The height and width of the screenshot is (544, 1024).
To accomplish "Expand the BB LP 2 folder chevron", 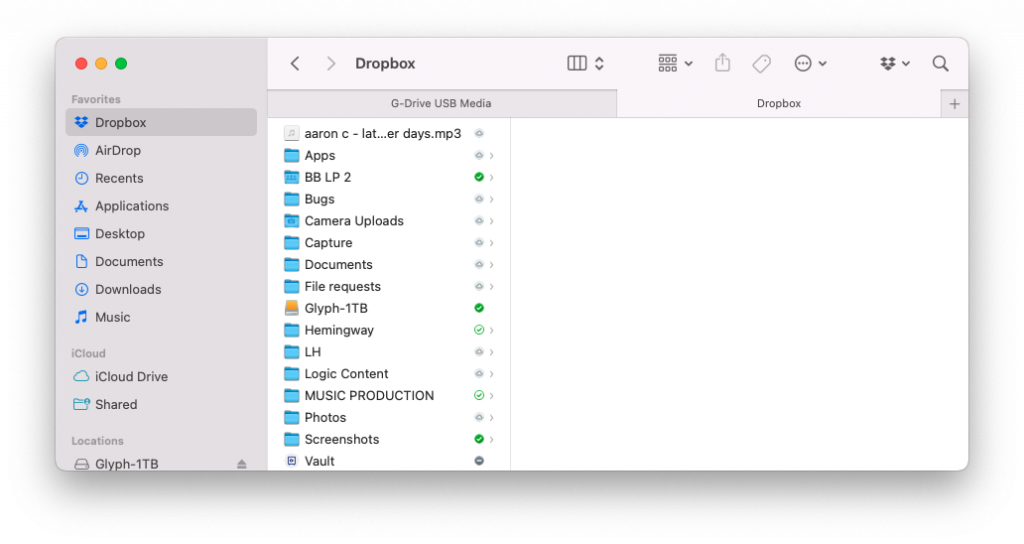I will (x=491, y=177).
